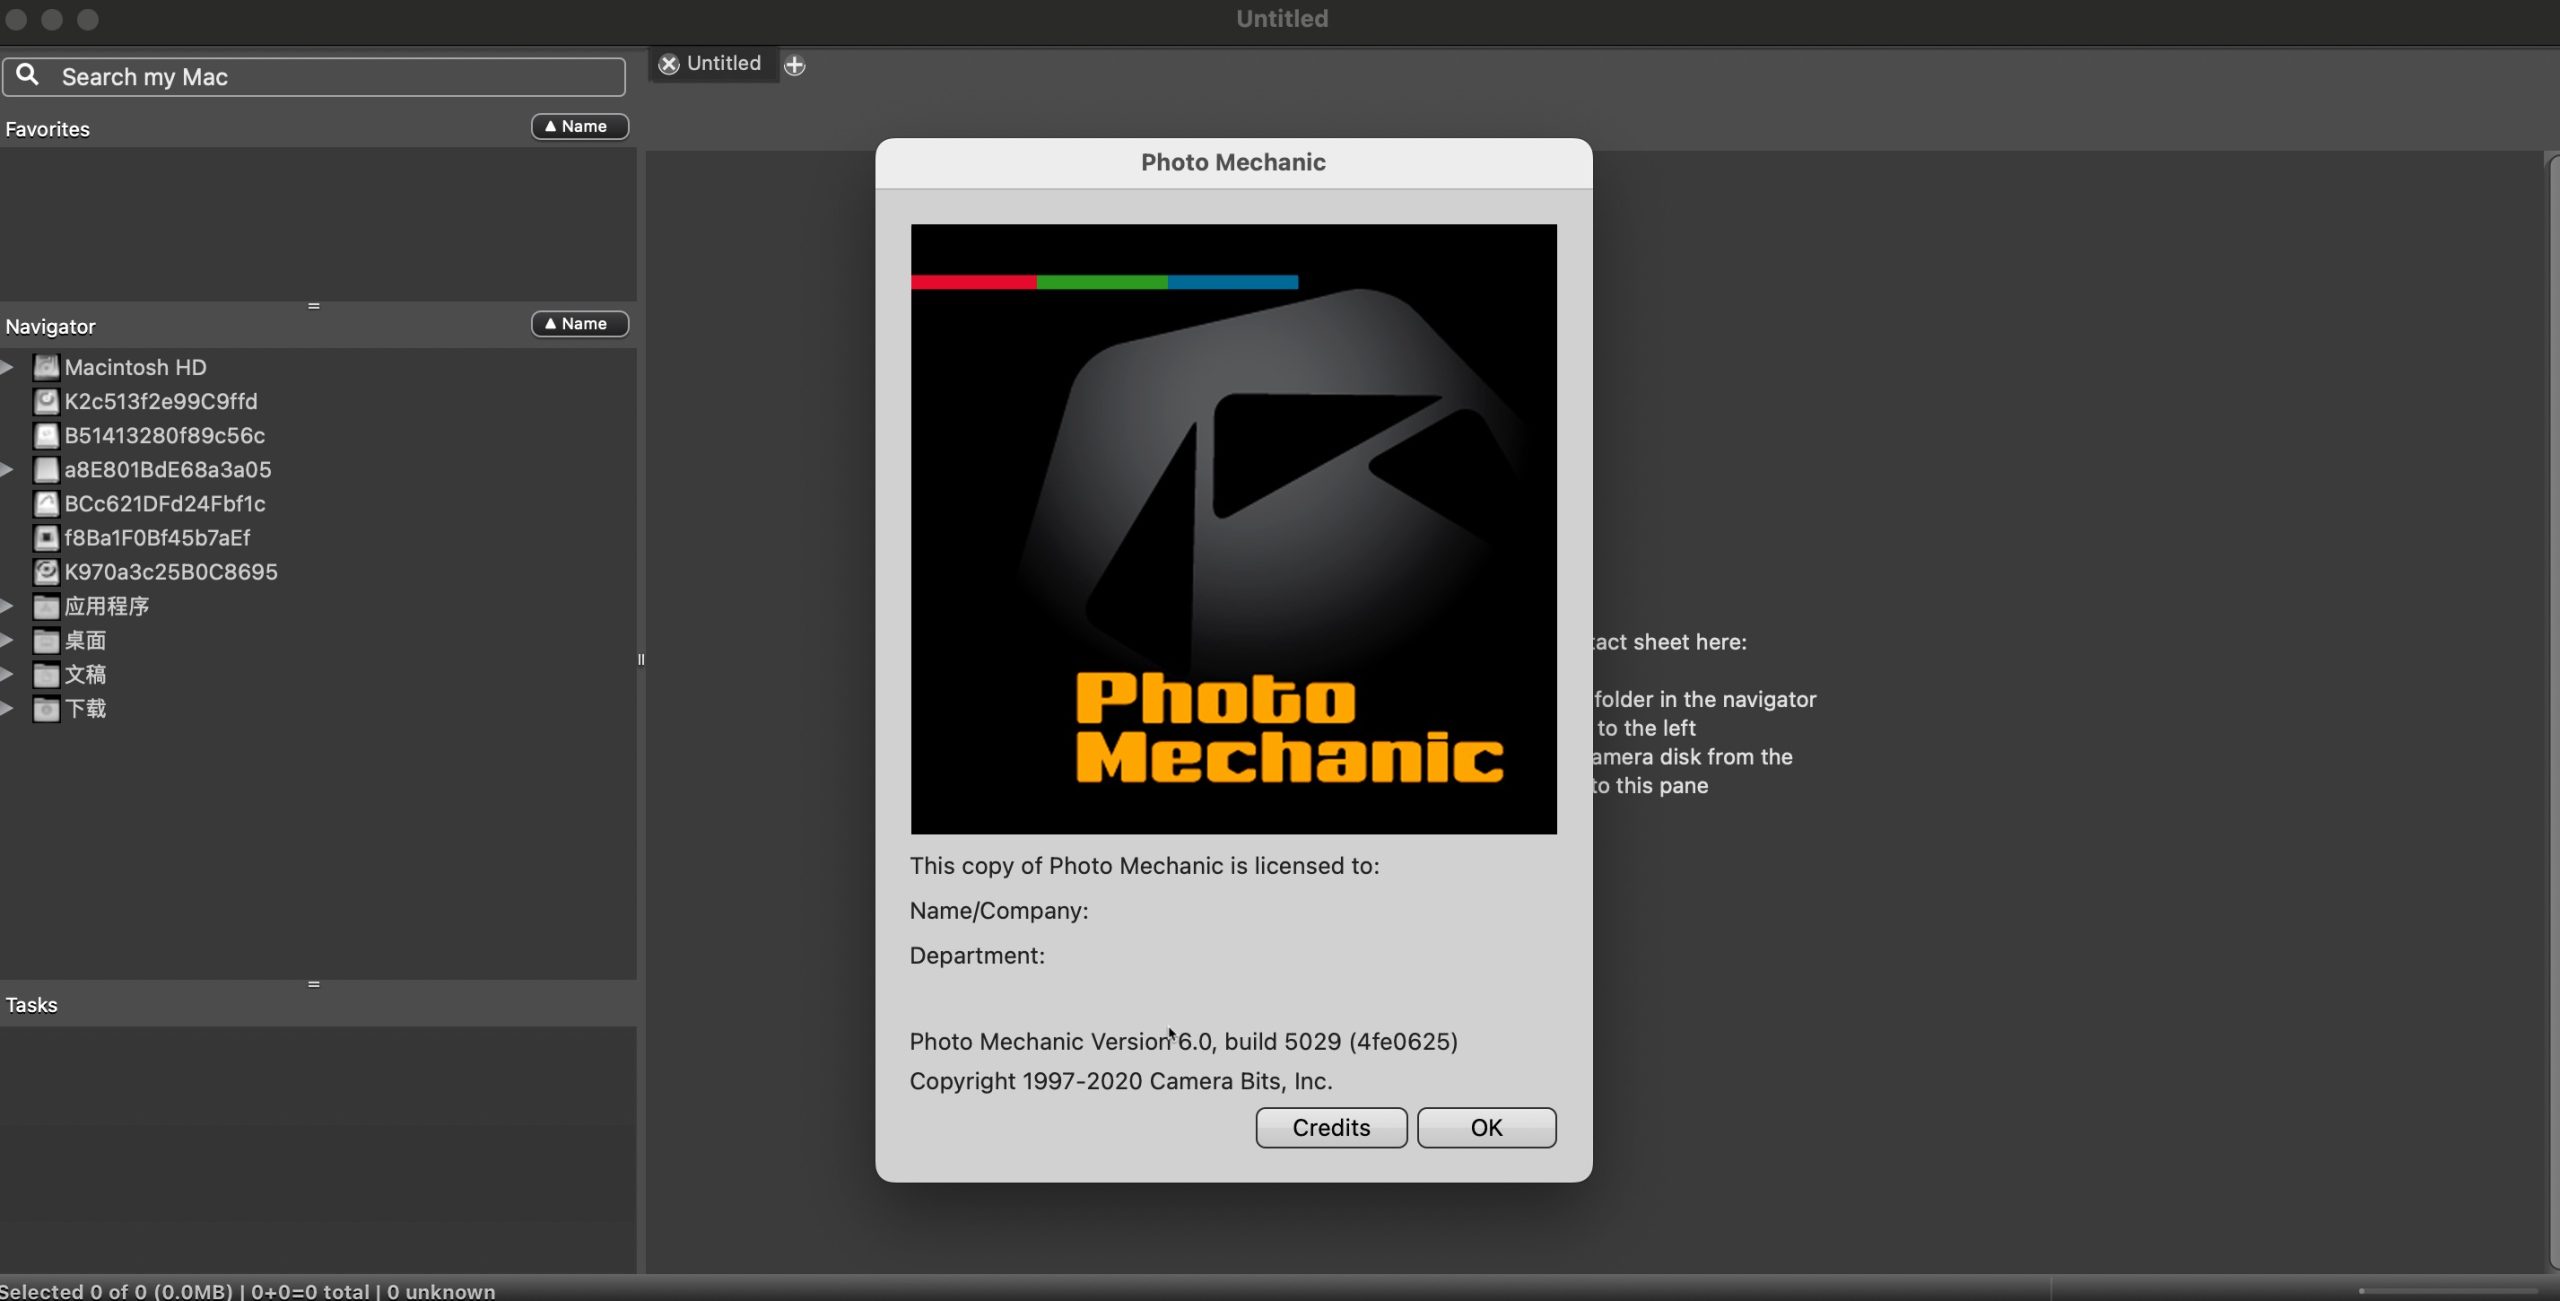The width and height of the screenshot is (2560, 1301).
Task: Expand the 应用程序 folder node
Action: tap(7, 606)
